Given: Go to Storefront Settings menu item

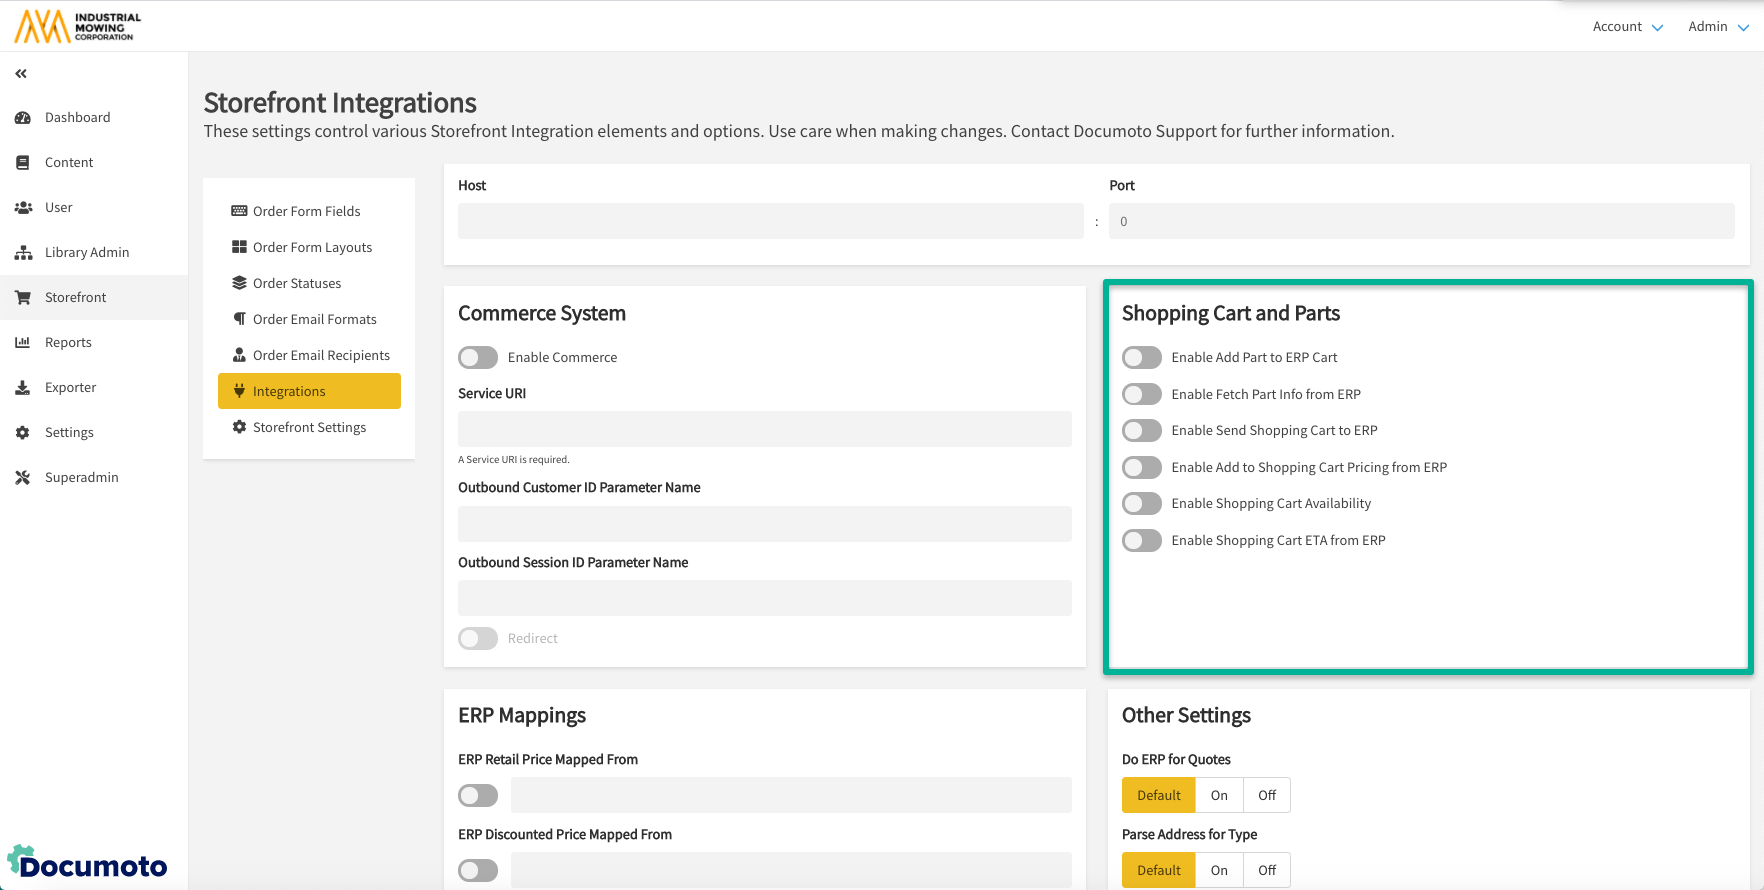Looking at the screenshot, I should [309, 427].
